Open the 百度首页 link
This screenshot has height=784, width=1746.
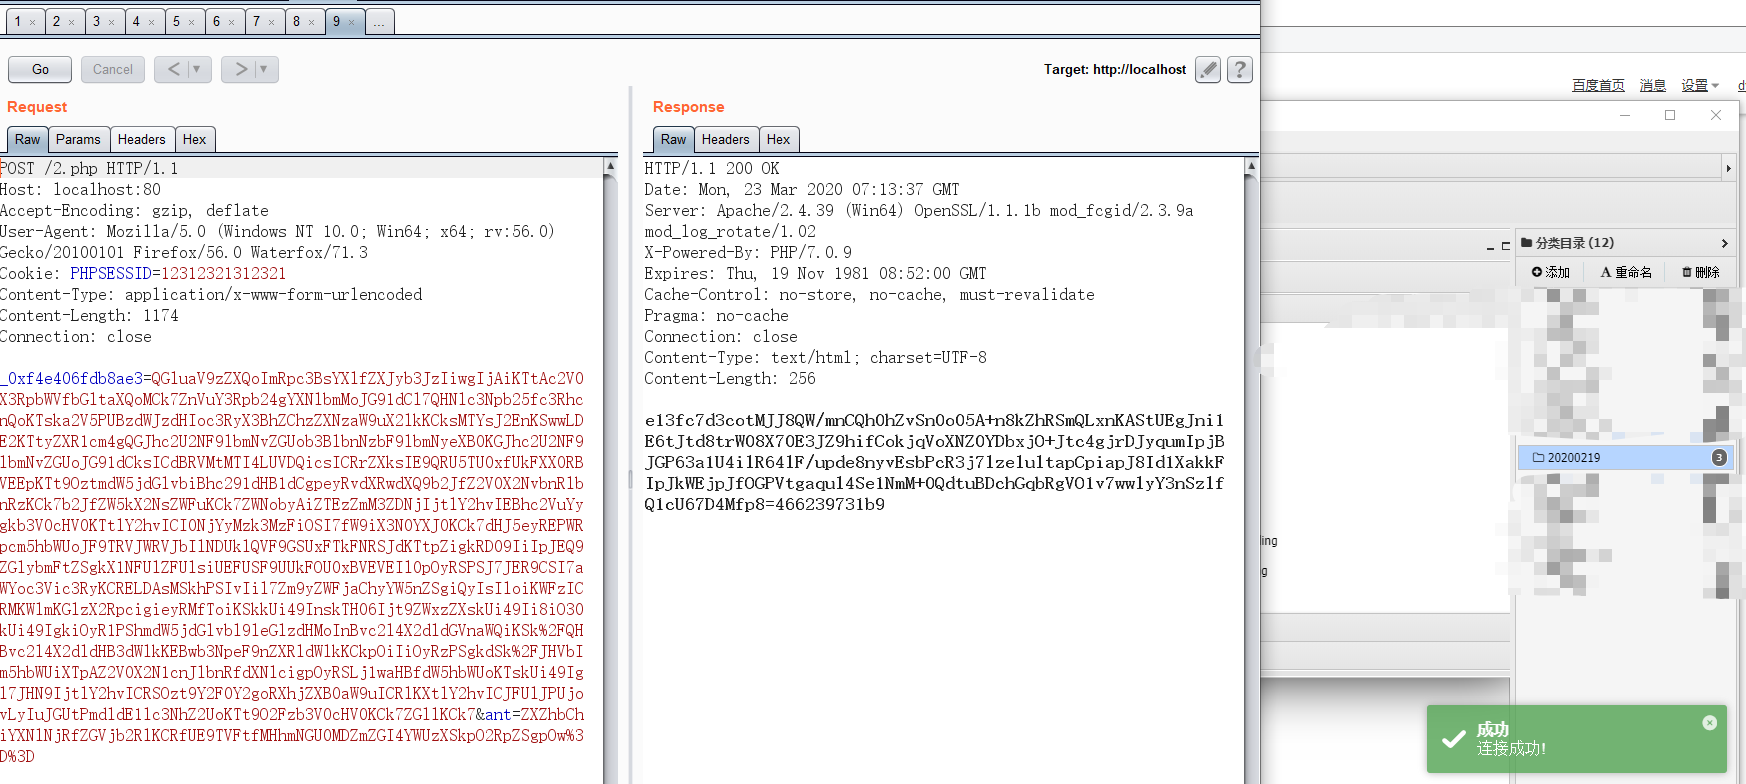pyautogui.click(x=1598, y=86)
